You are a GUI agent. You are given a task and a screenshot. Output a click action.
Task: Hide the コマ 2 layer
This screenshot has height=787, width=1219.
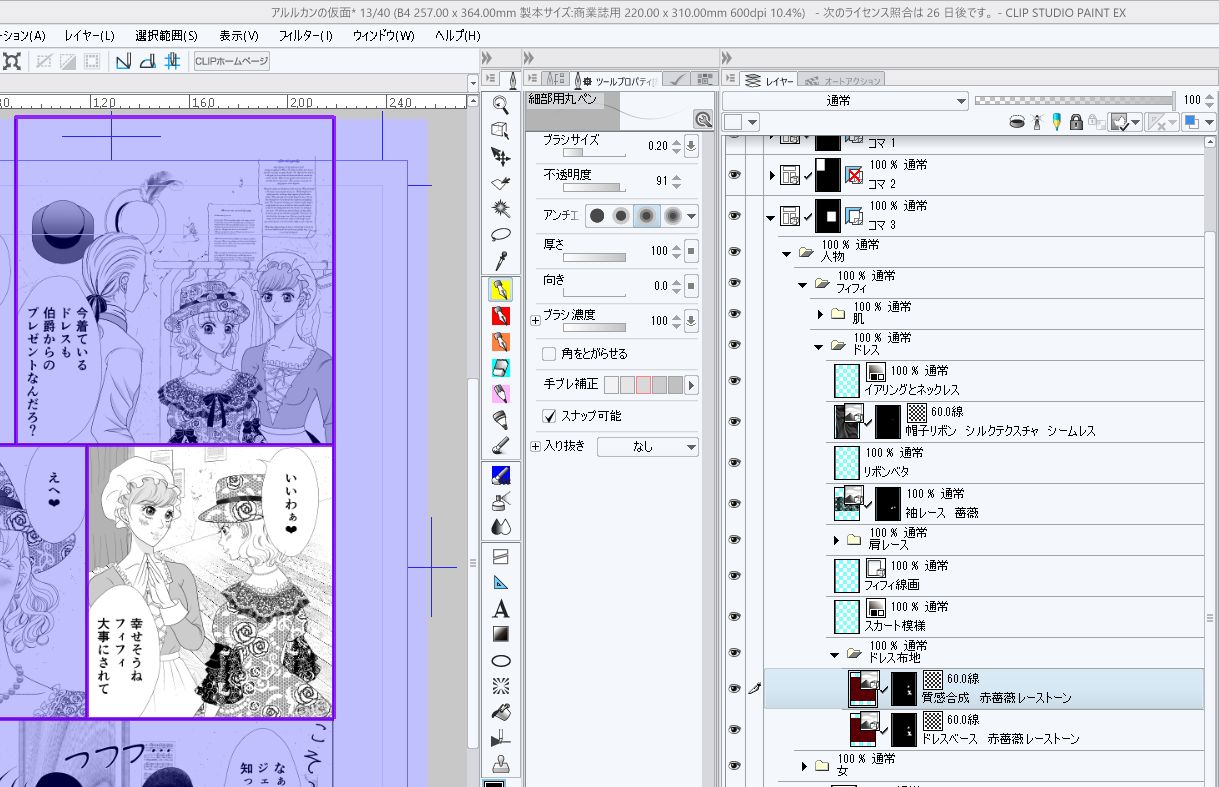pos(735,175)
